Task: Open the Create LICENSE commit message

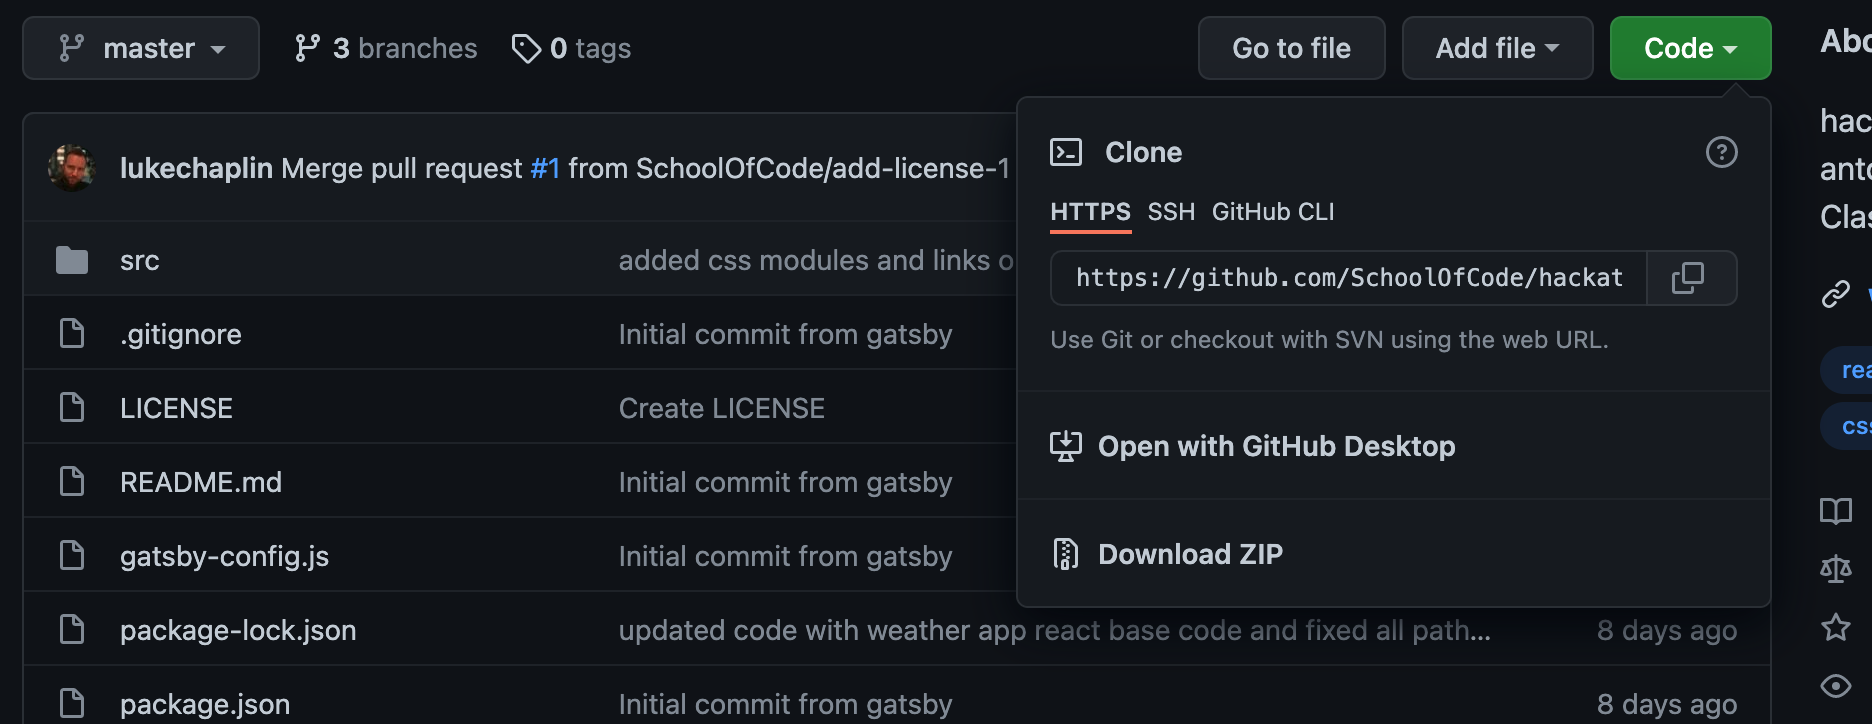Action: [x=722, y=408]
